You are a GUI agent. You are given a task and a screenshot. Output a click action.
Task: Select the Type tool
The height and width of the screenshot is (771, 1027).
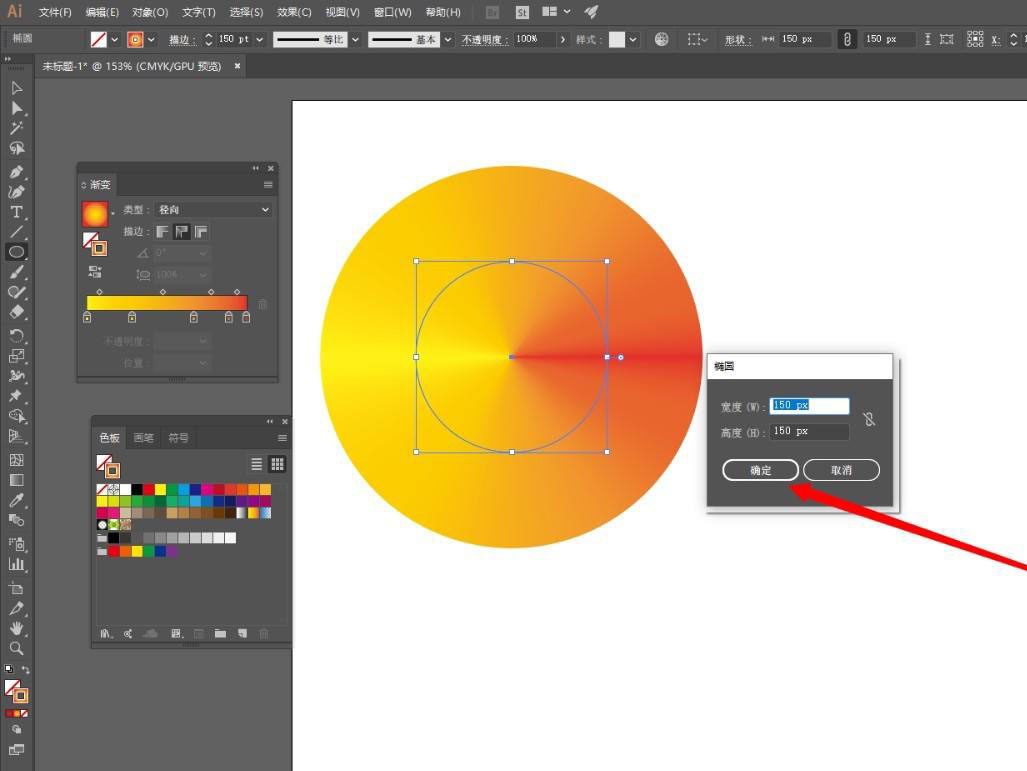click(x=16, y=211)
